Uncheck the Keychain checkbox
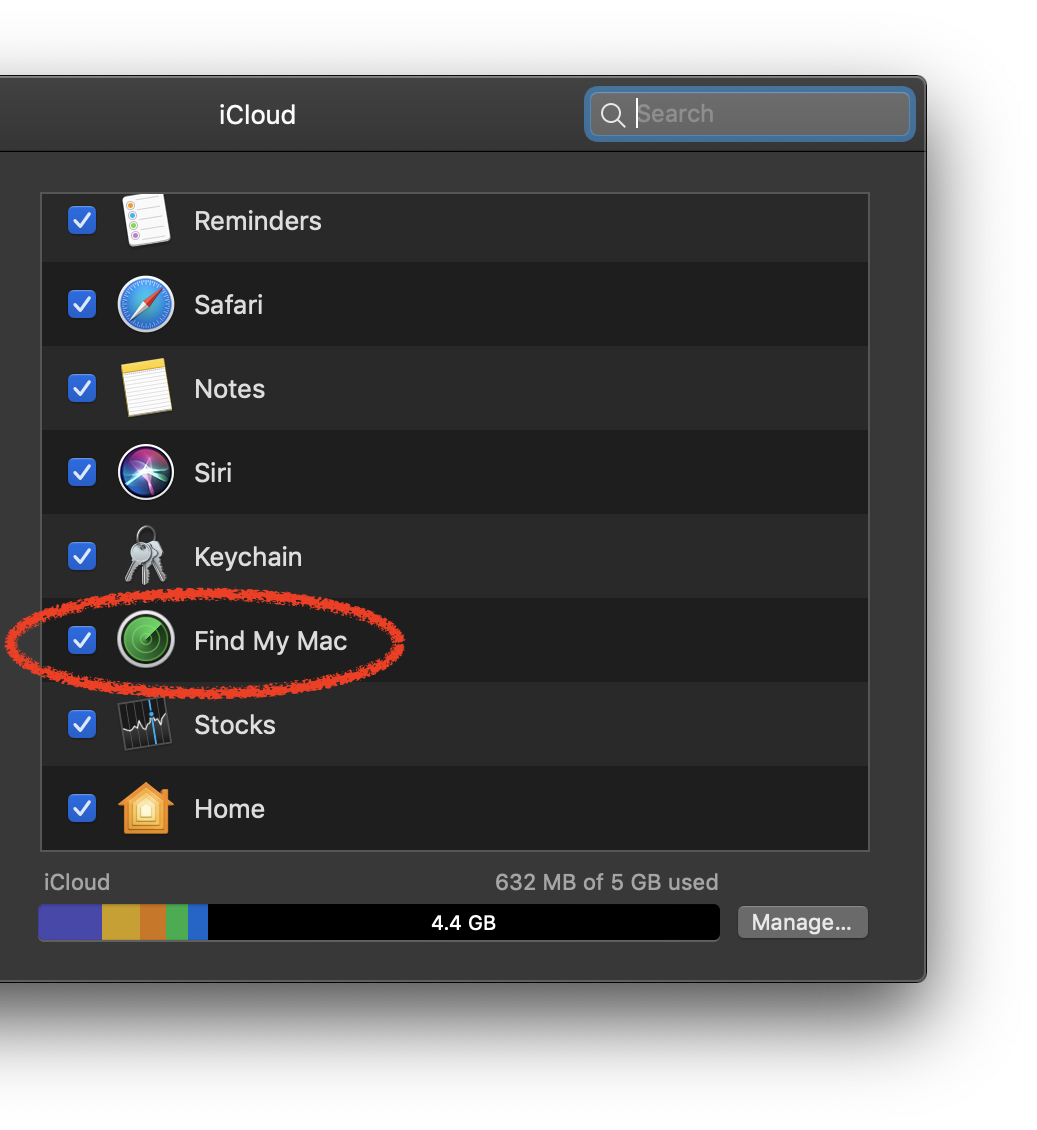The height and width of the screenshot is (1130, 1037). tap(82, 556)
